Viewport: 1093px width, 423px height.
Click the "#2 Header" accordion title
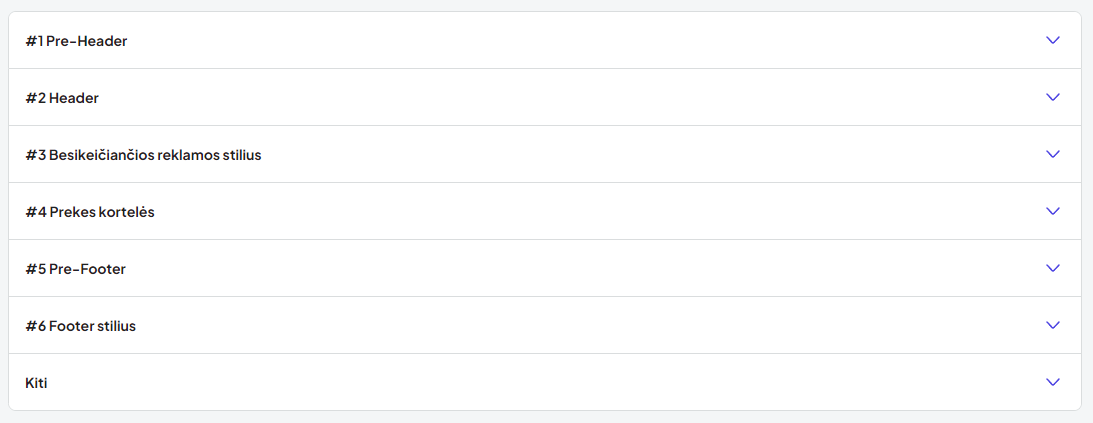(x=62, y=98)
